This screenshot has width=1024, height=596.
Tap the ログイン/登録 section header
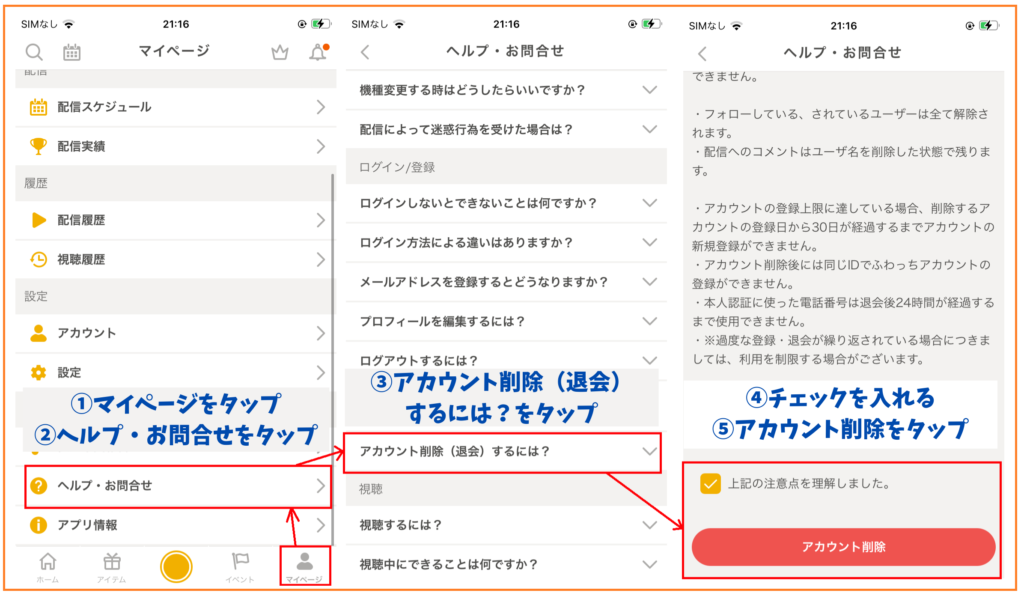[x=506, y=166]
